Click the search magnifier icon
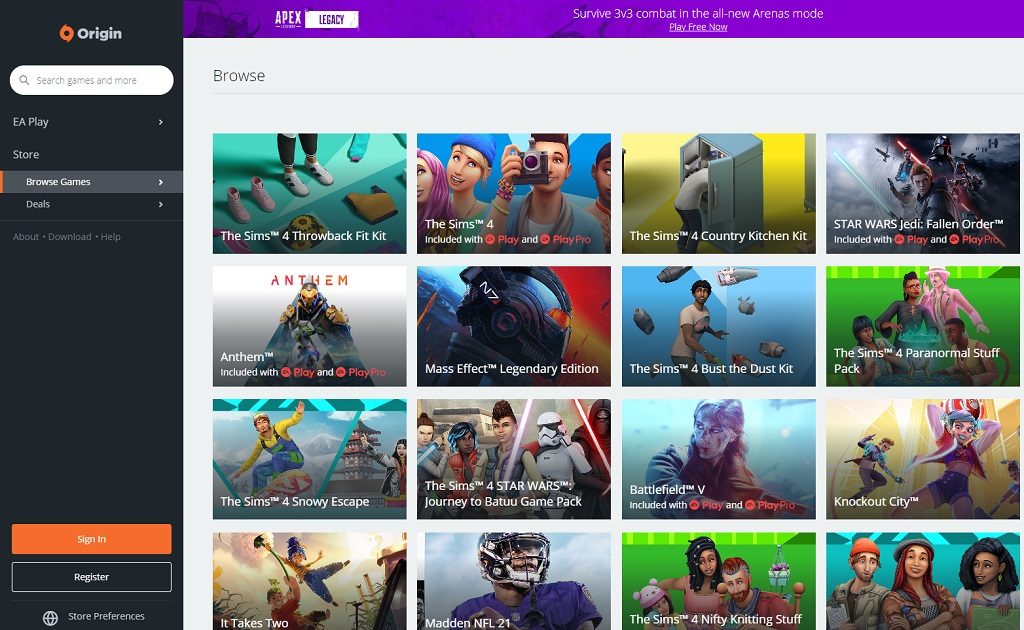Screen dimensions: 1024x630 [x=24, y=80]
